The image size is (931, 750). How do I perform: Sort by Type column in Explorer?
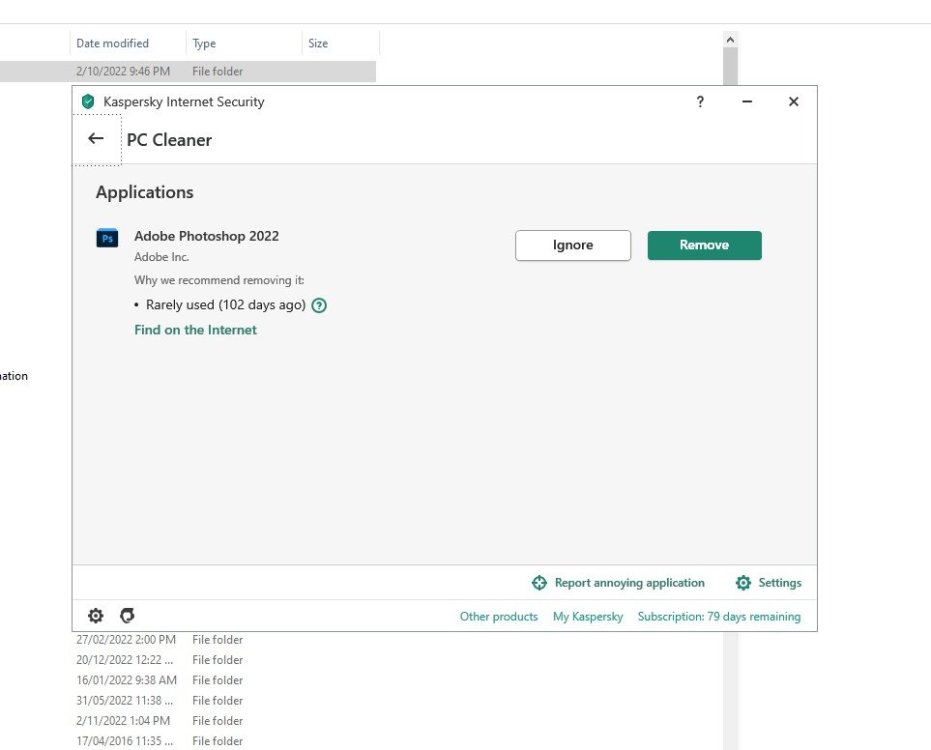pos(243,43)
